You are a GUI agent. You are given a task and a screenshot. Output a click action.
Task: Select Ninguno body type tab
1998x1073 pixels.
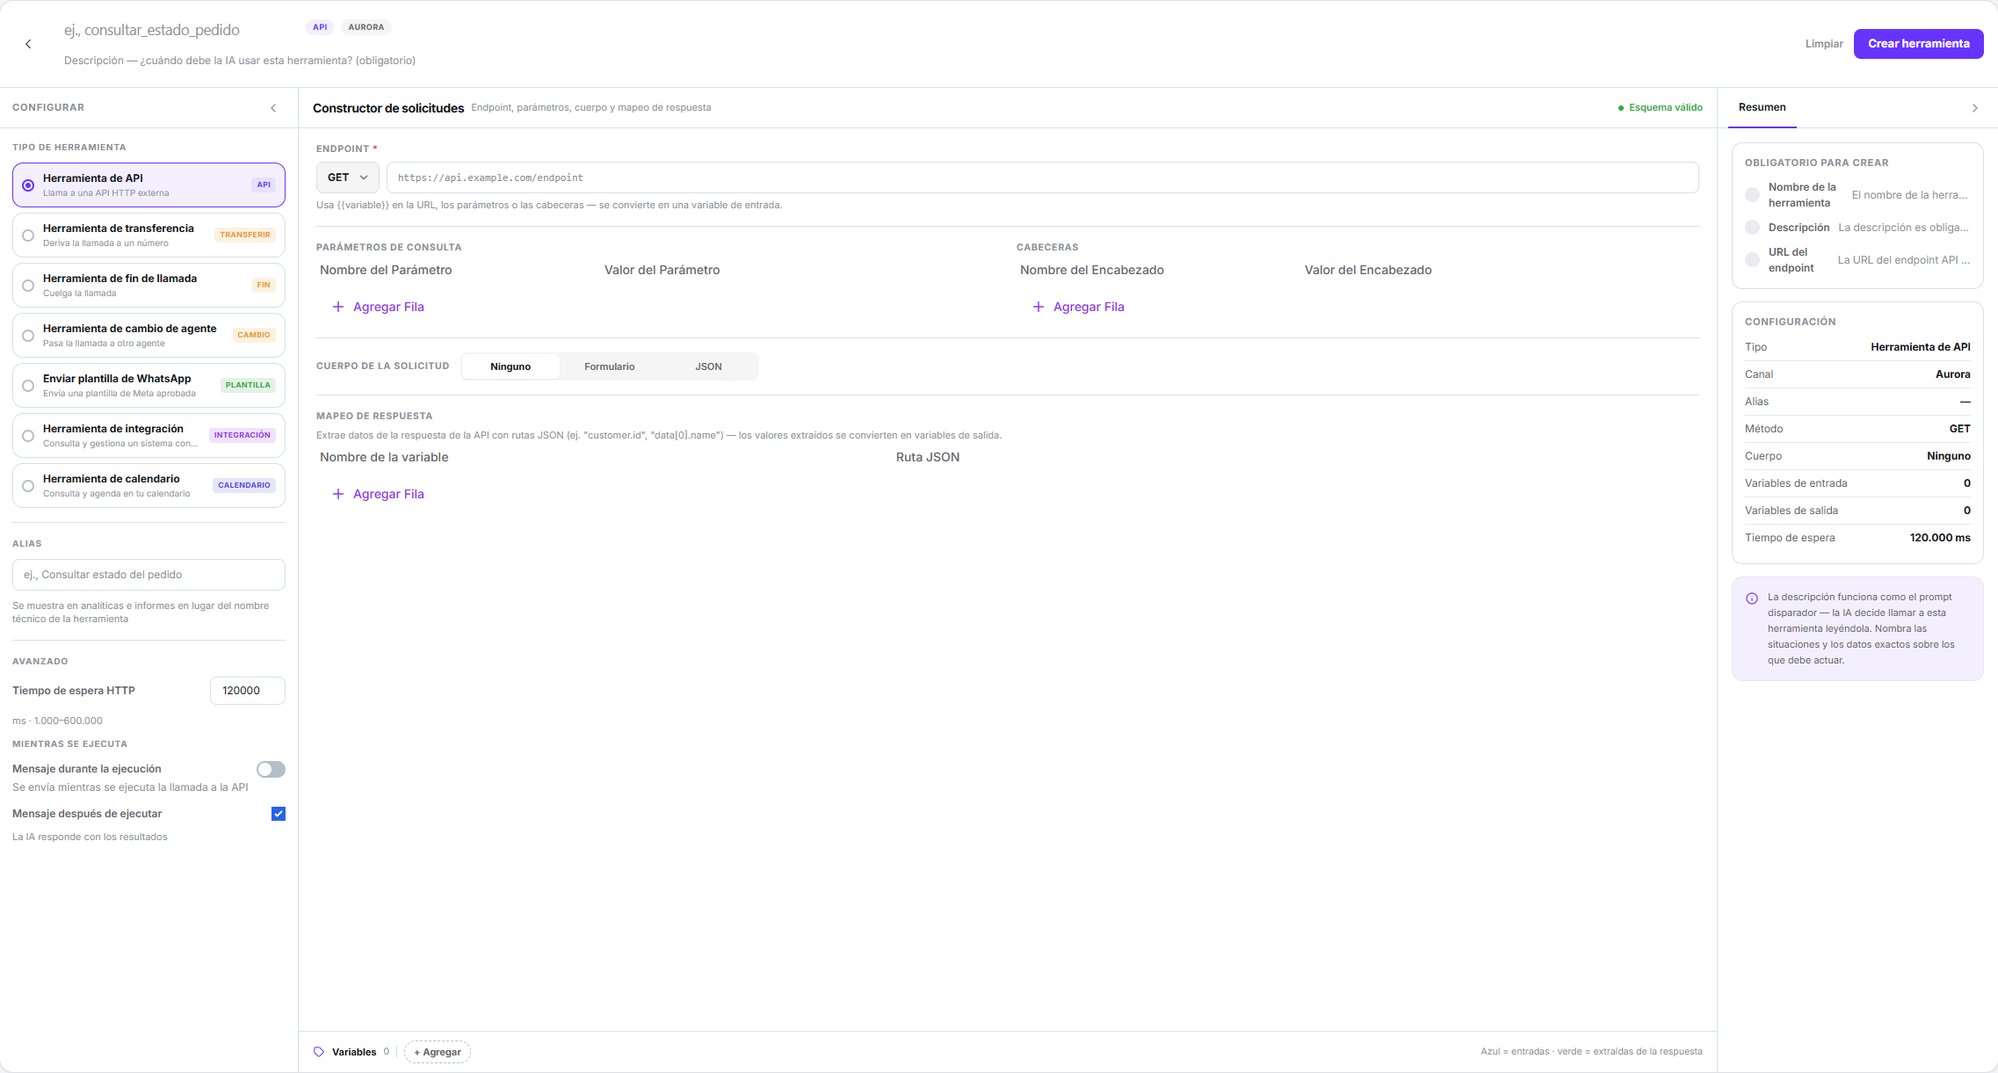(510, 367)
